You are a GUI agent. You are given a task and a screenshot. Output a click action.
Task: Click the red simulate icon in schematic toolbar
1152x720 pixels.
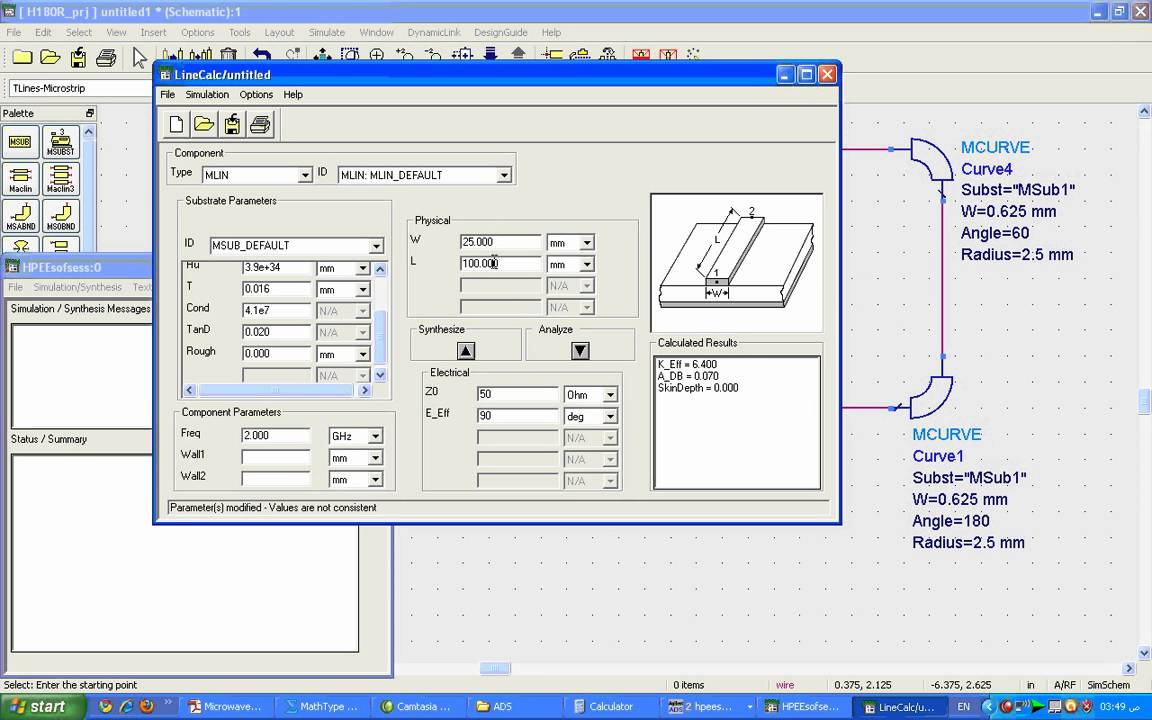641,54
